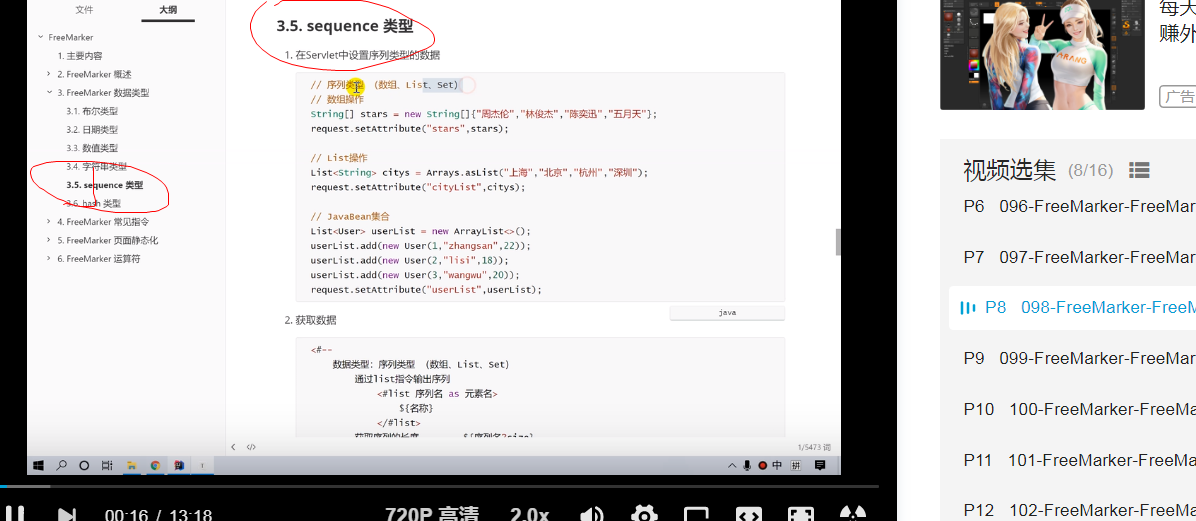Viewport: 1196px width, 521px height.
Task: Play P12 102-FreeMarker from the playlist
Action: tap(1079, 510)
